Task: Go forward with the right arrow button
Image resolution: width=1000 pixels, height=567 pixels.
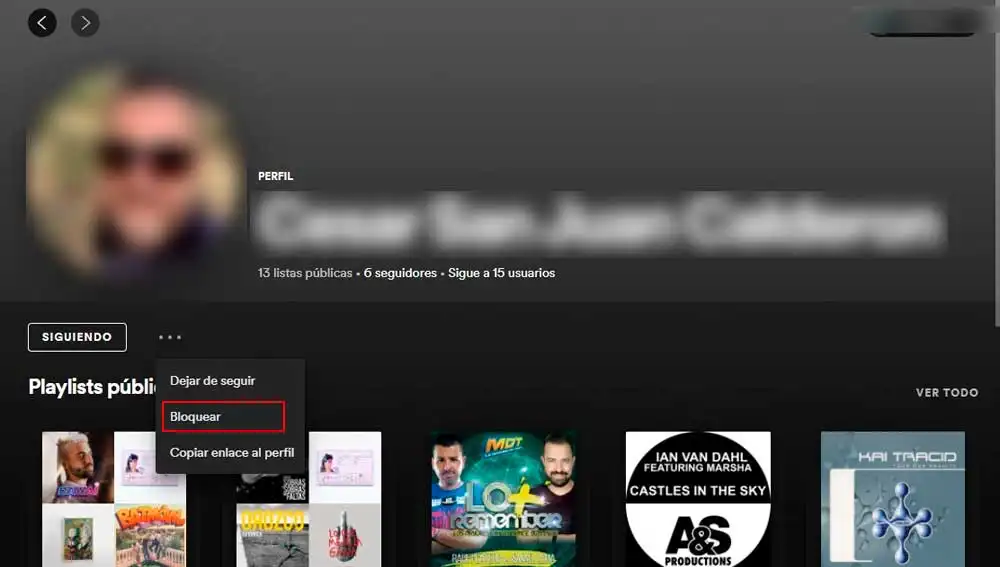Action: click(85, 23)
